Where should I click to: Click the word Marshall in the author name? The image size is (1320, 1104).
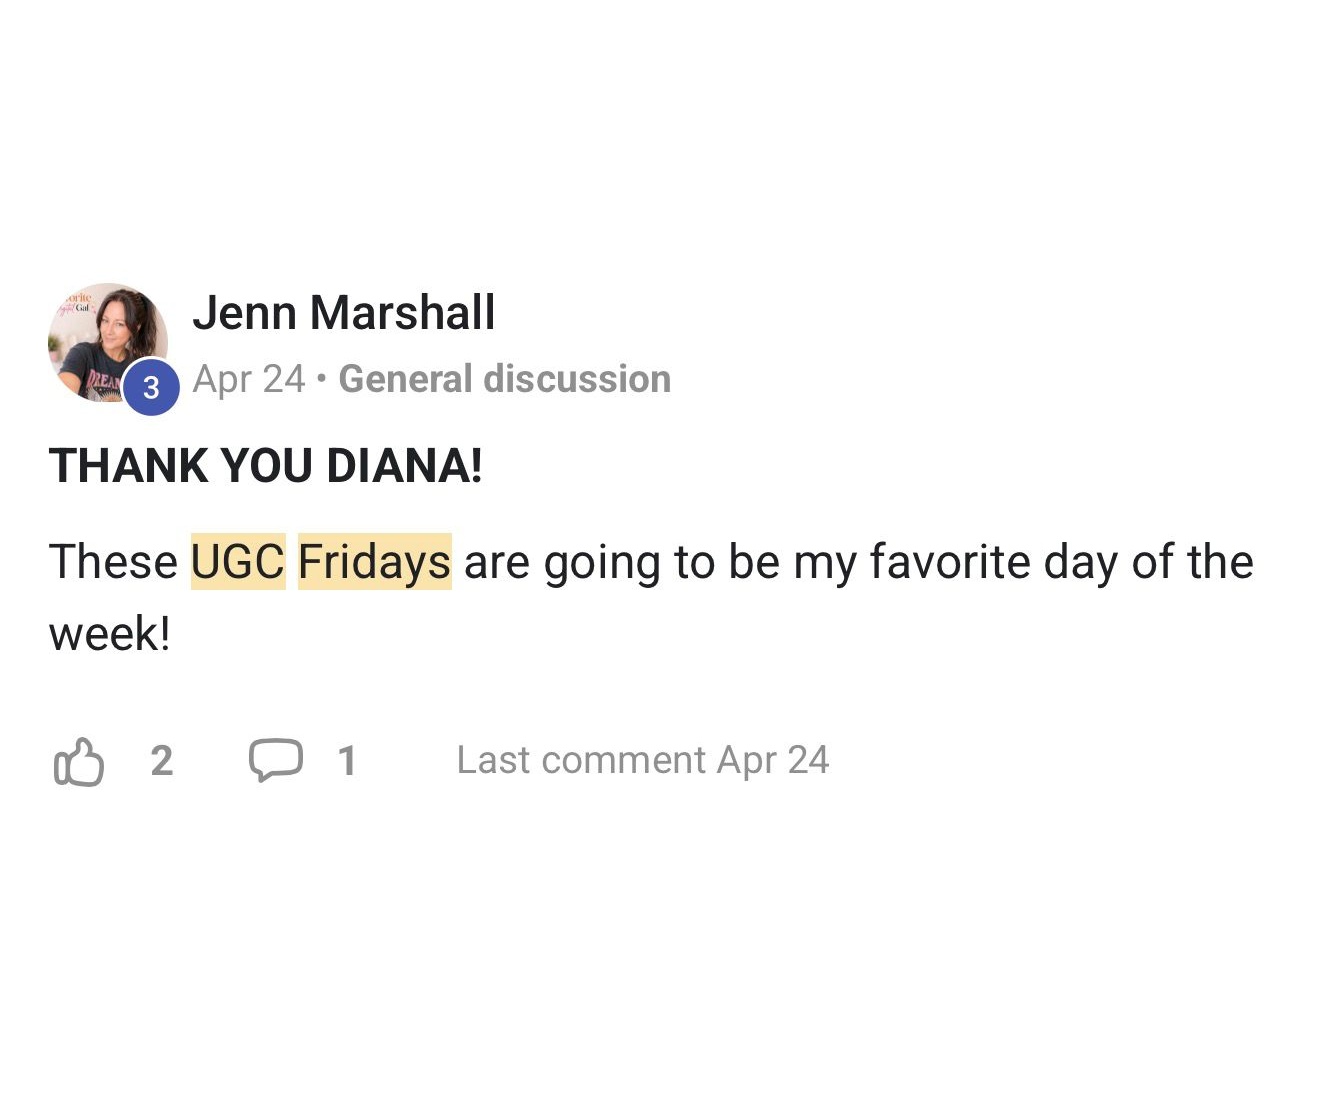(x=403, y=313)
